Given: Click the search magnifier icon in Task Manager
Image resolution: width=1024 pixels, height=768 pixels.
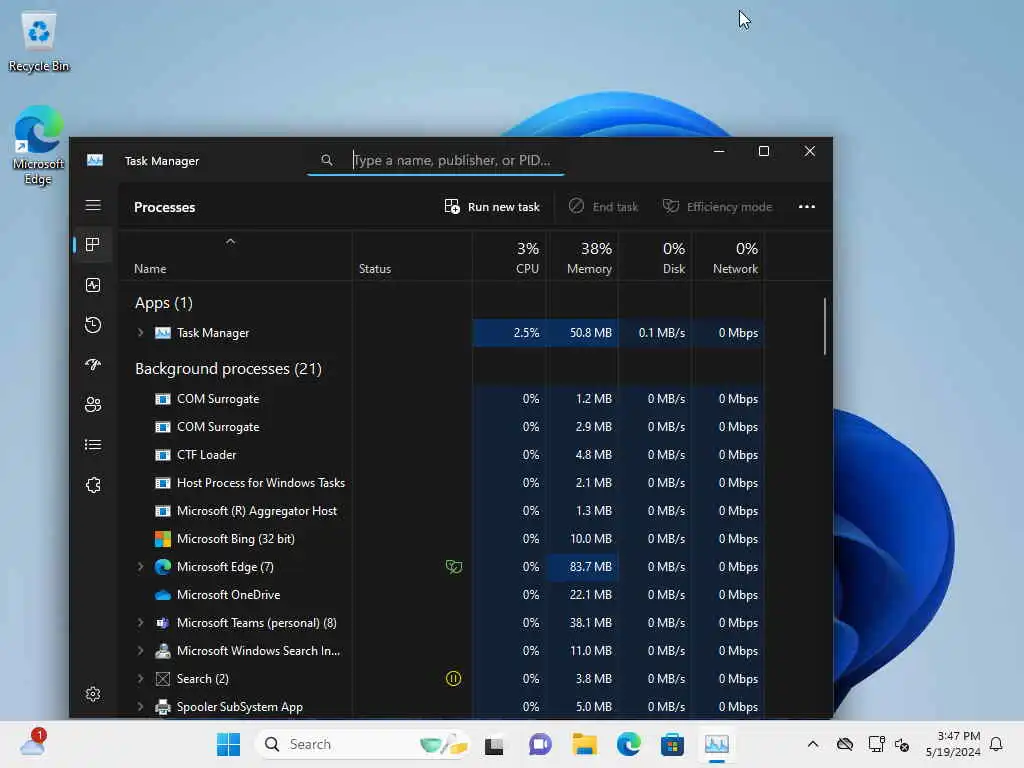Looking at the screenshot, I should coord(327,160).
